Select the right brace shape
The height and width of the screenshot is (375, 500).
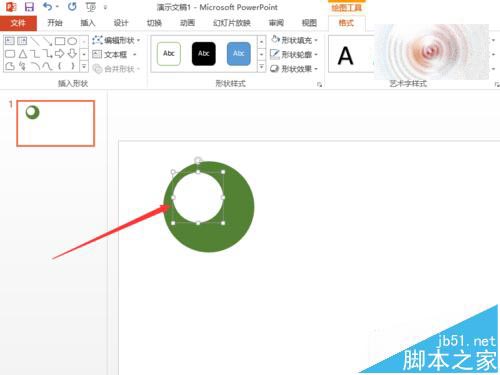72,66
